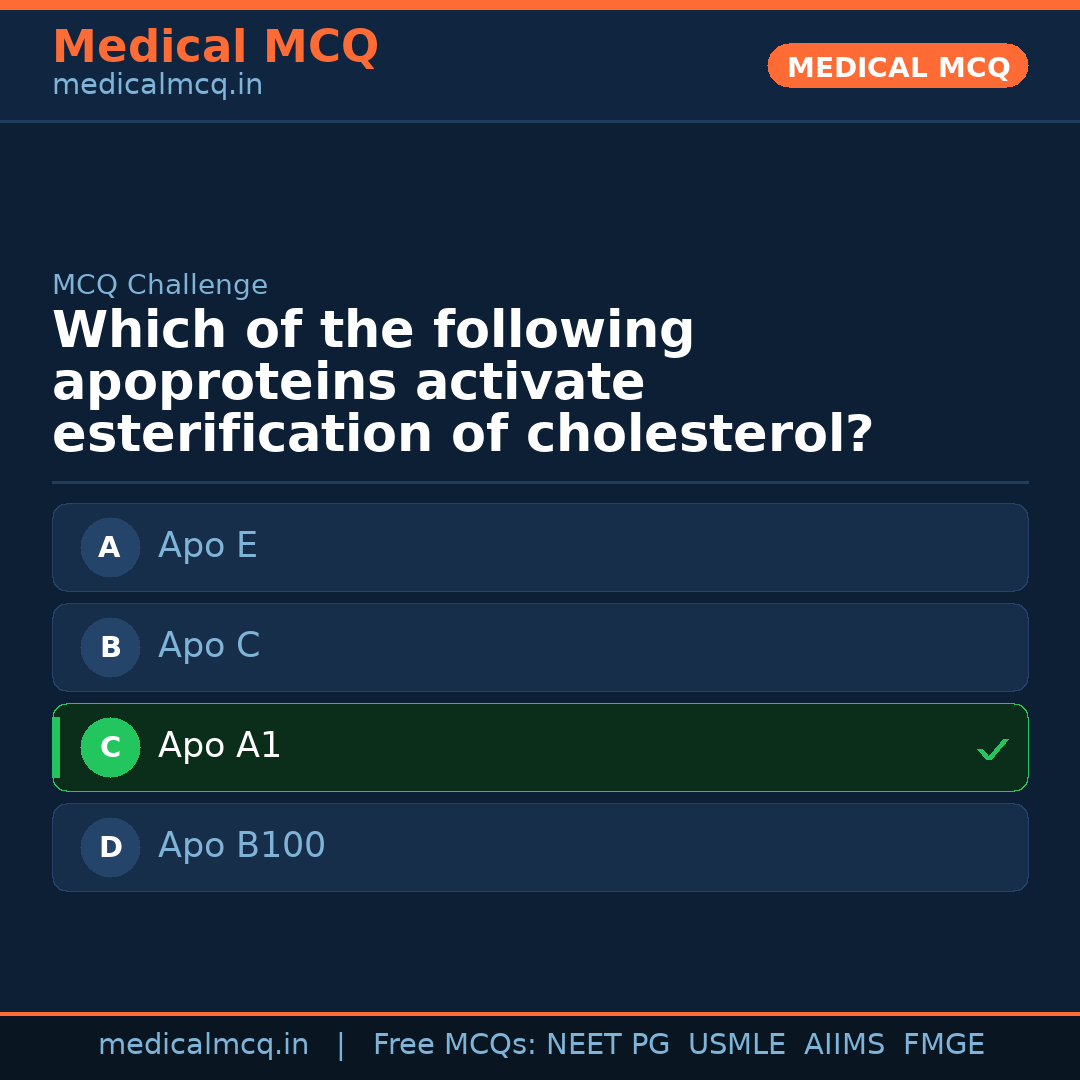Click the medicalmcq.in link under the logo
Image resolution: width=1080 pixels, height=1080 pixels.
(157, 84)
